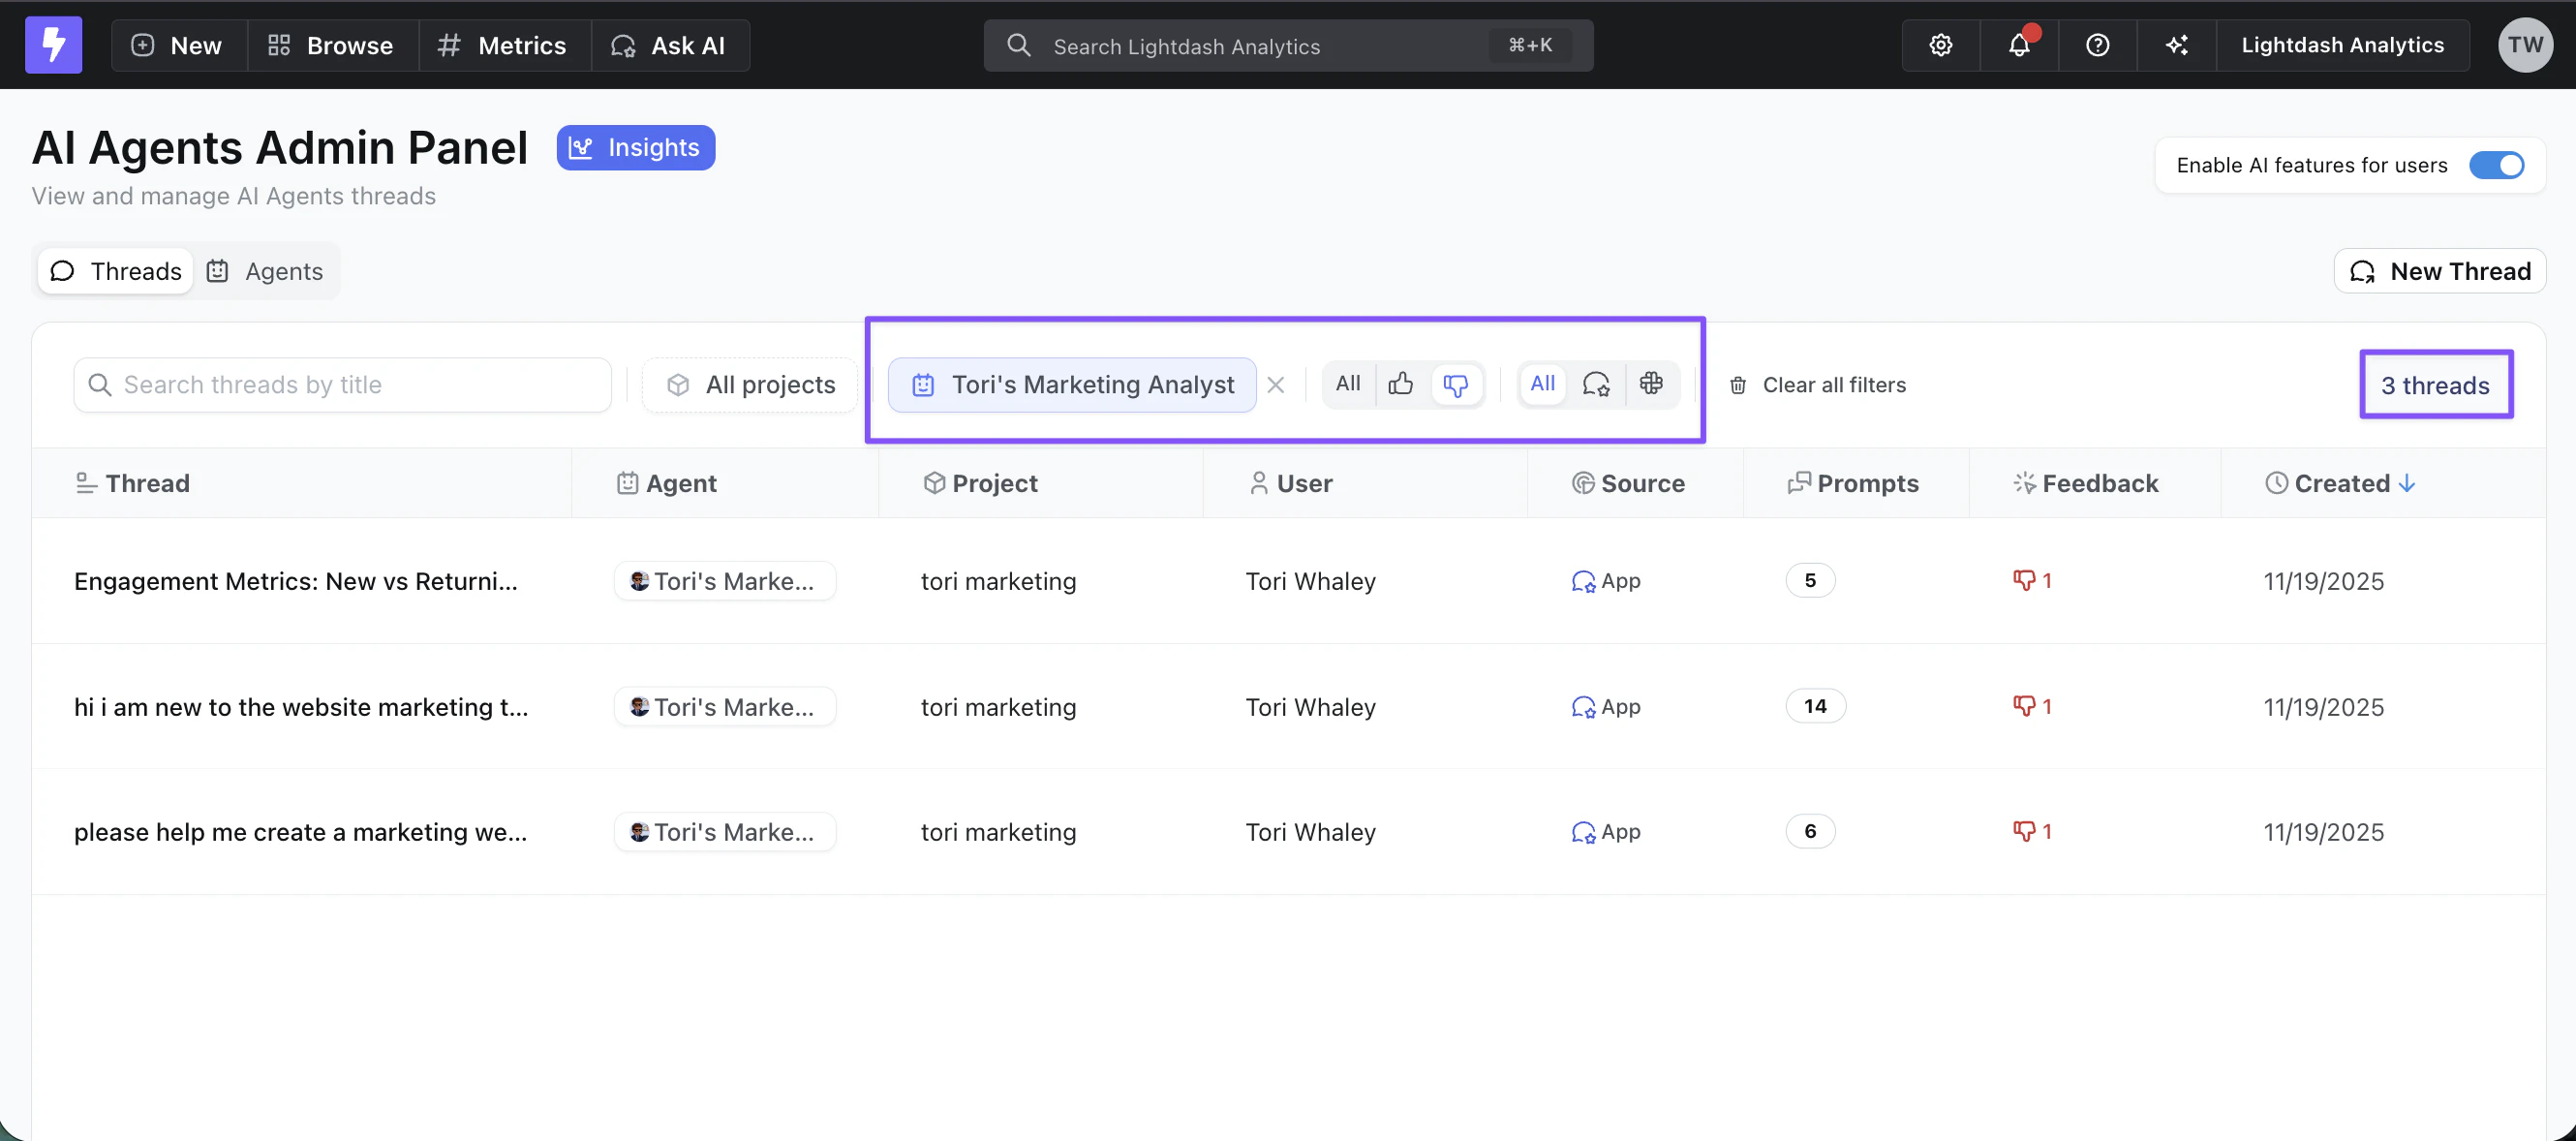This screenshot has width=2576, height=1141.
Task: Click the New Thread button
Action: (x=2439, y=271)
